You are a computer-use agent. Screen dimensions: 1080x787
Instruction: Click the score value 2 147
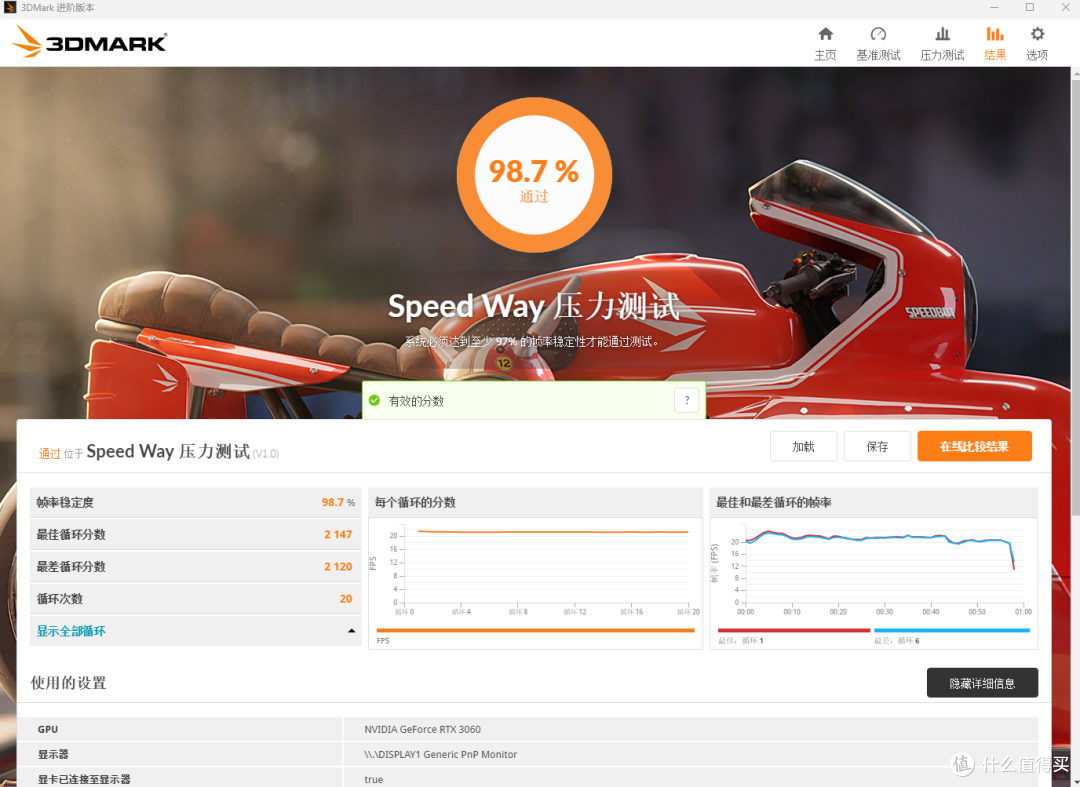coord(338,534)
